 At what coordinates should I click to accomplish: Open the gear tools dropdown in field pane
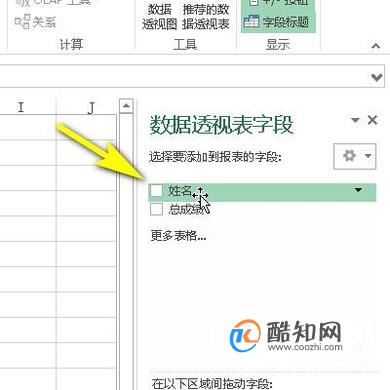coord(355,156)
